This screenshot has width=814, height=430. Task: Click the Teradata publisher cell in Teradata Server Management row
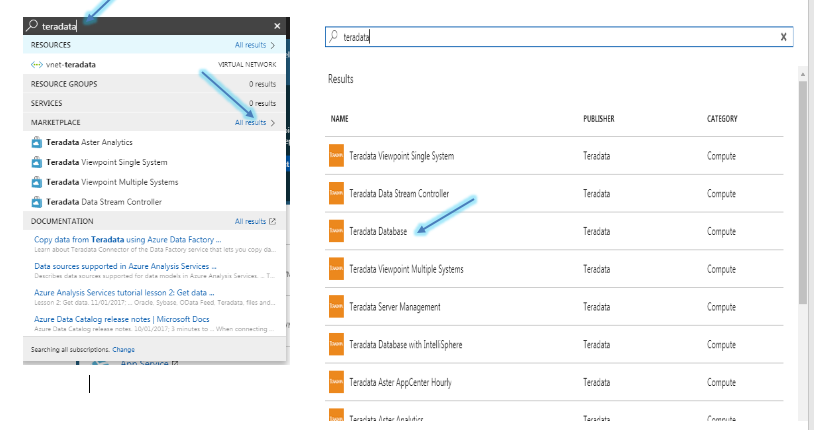(596, 307)
